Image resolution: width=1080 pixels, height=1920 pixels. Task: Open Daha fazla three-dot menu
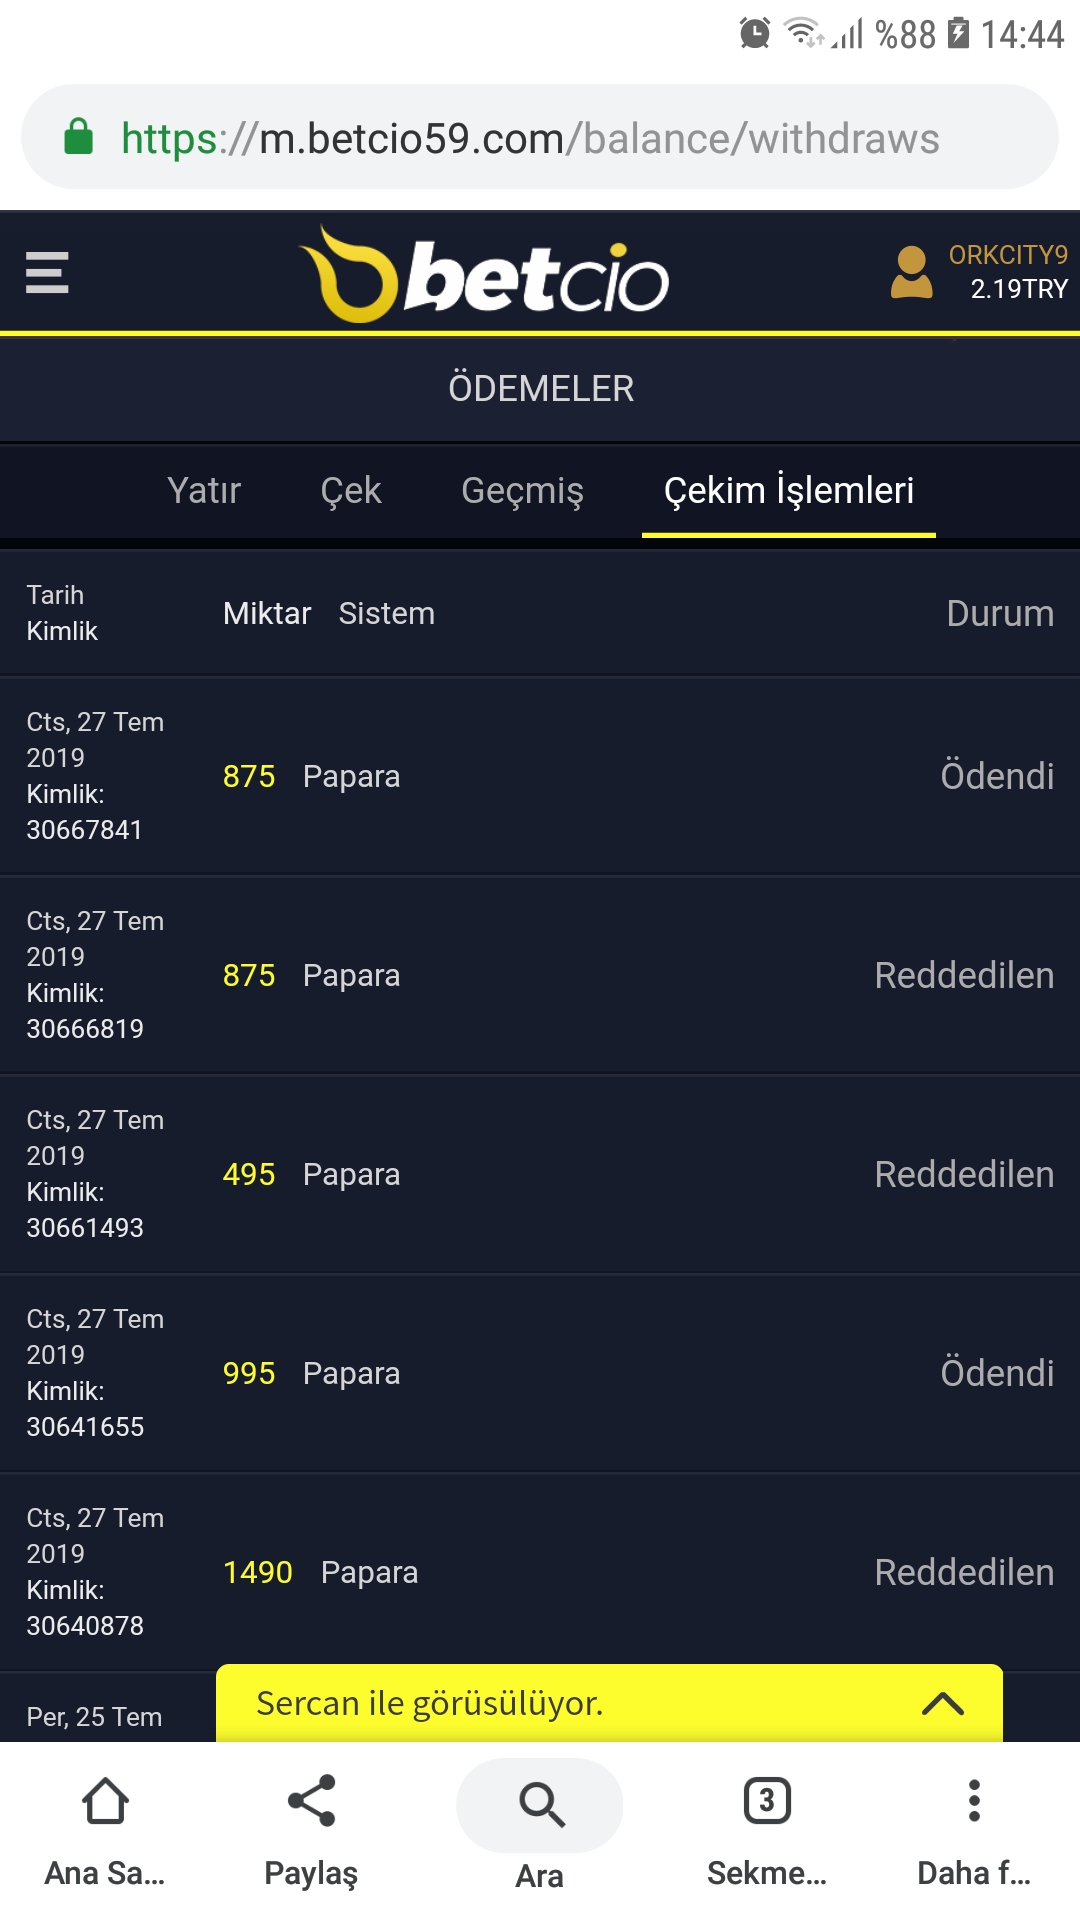tap(974, 1800)
